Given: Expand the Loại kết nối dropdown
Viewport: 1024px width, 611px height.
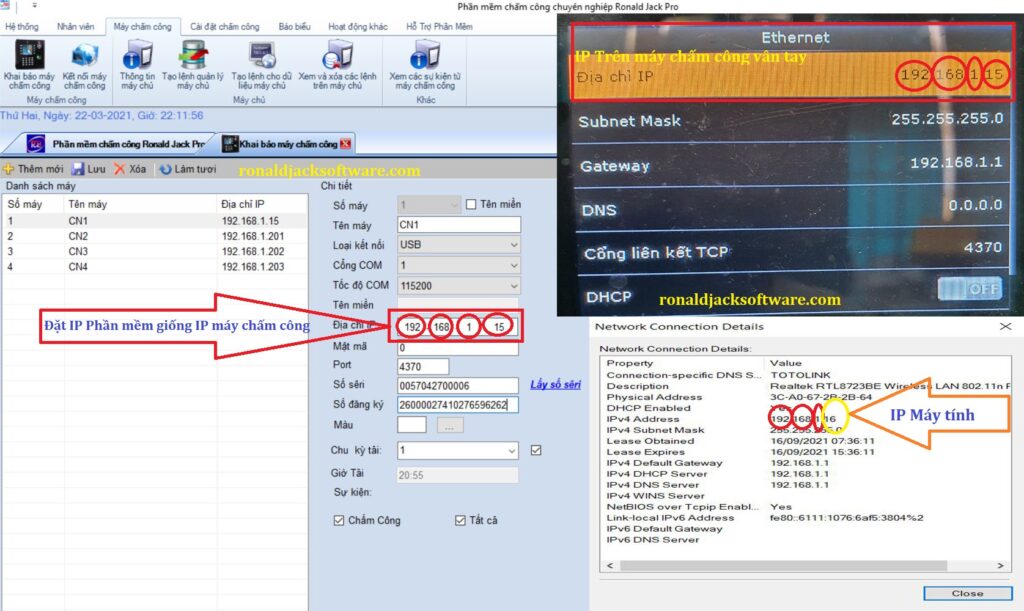Looking at the screenshot, I should (513, 245).
